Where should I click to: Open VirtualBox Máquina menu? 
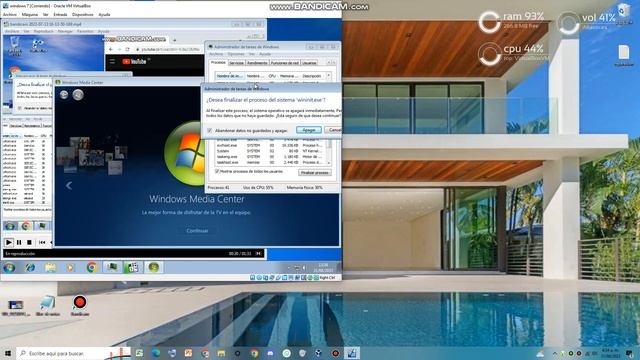pos(30,14)
